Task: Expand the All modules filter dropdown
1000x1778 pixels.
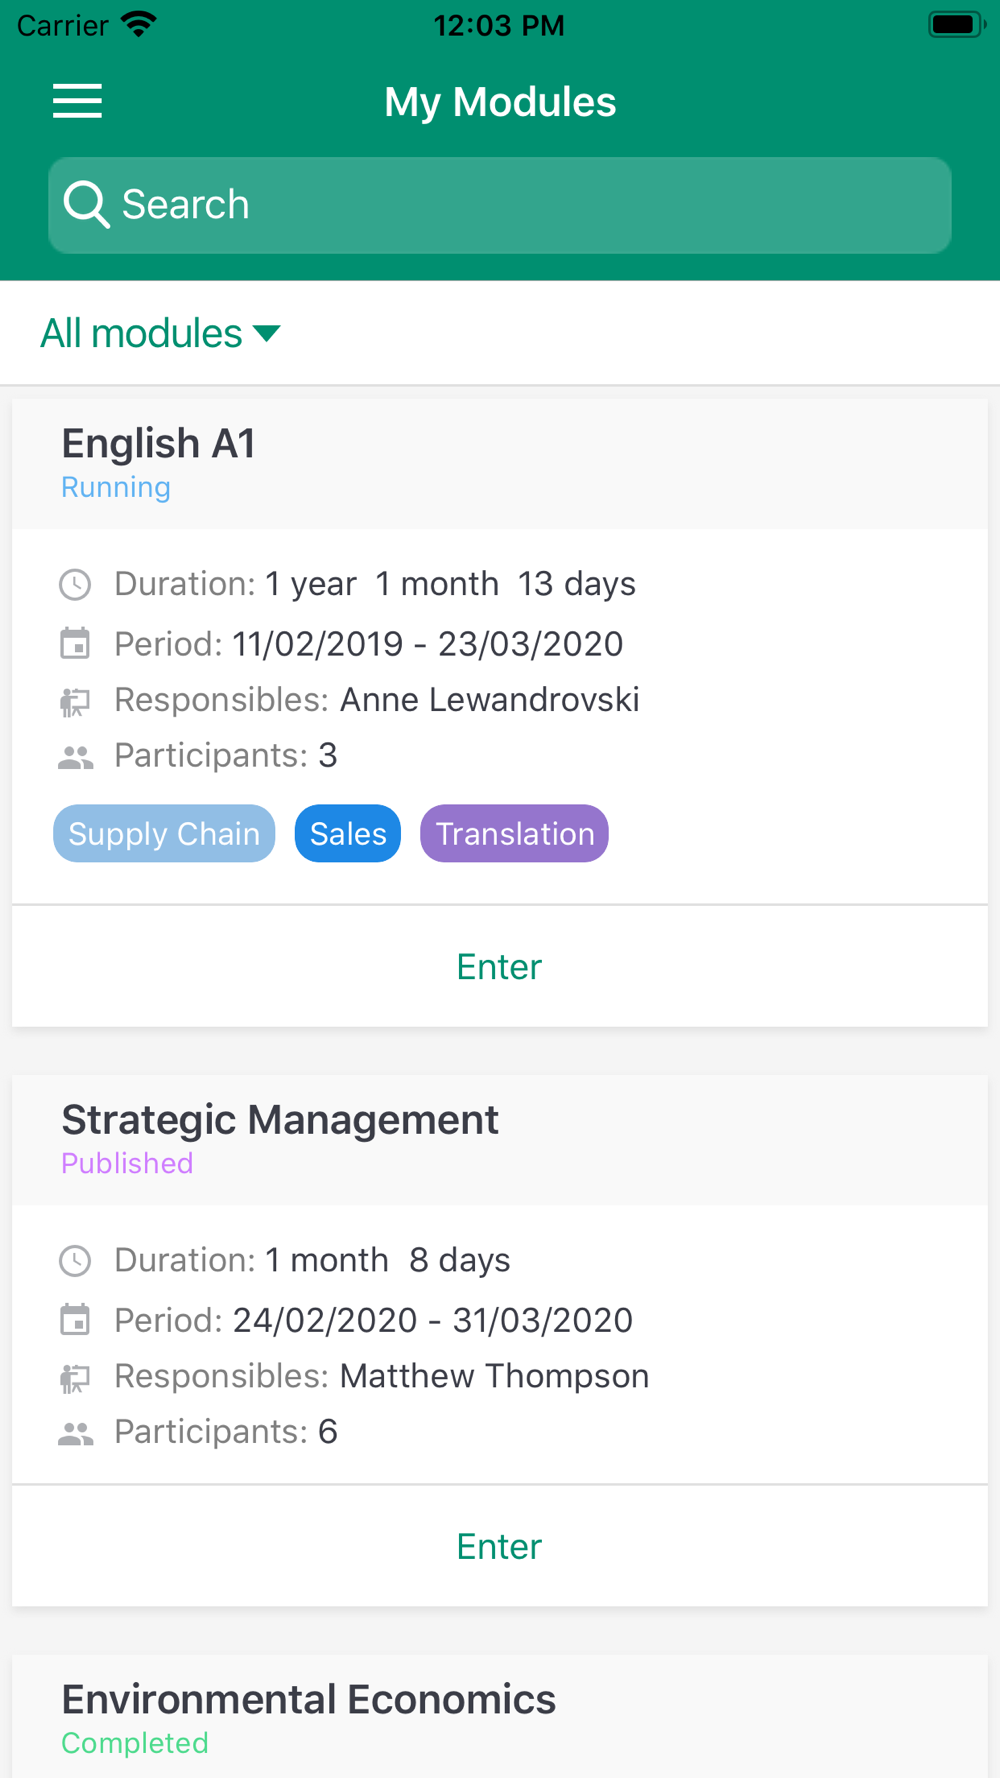Action: click(160, 333)
